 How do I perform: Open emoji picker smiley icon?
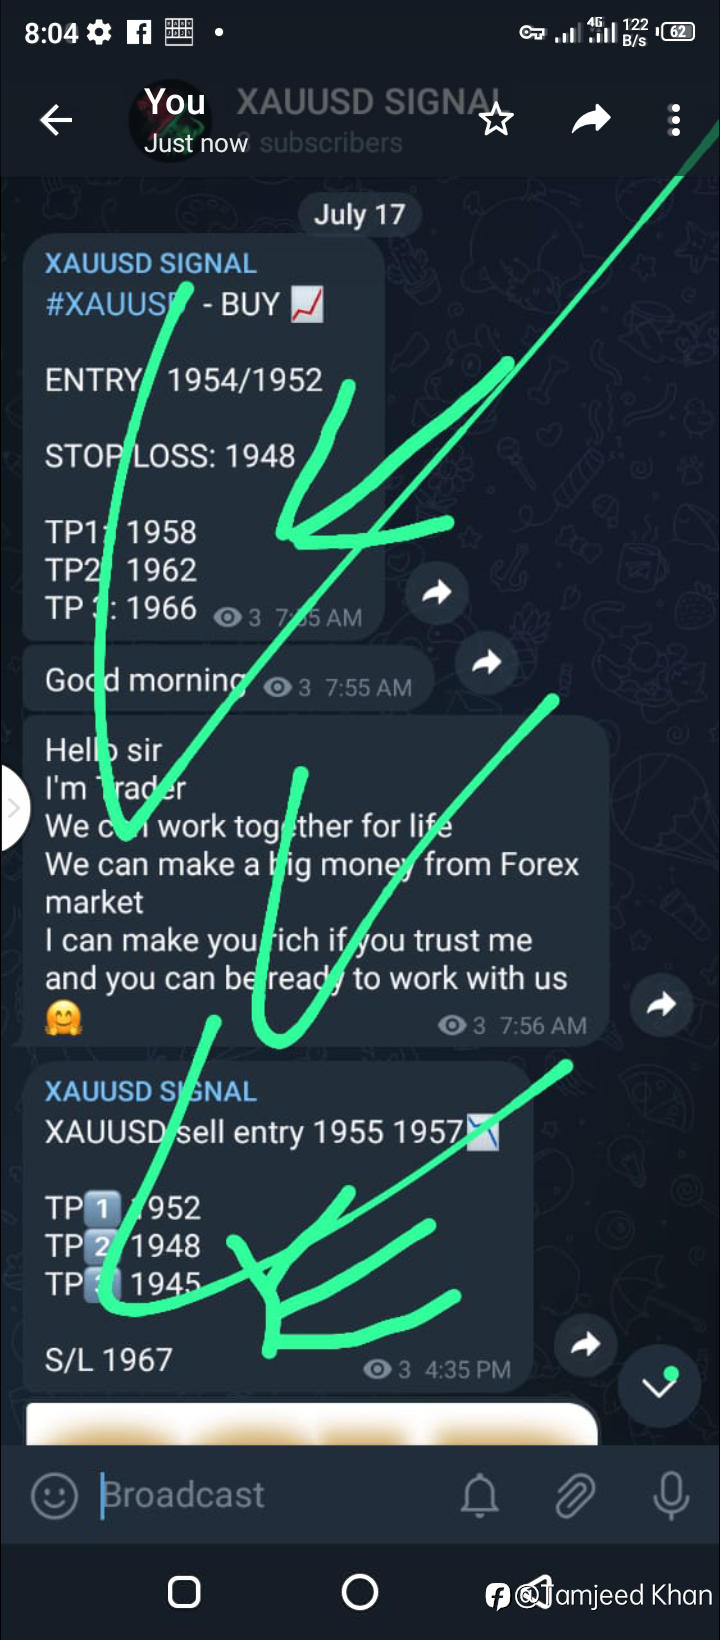(54, 1496)
